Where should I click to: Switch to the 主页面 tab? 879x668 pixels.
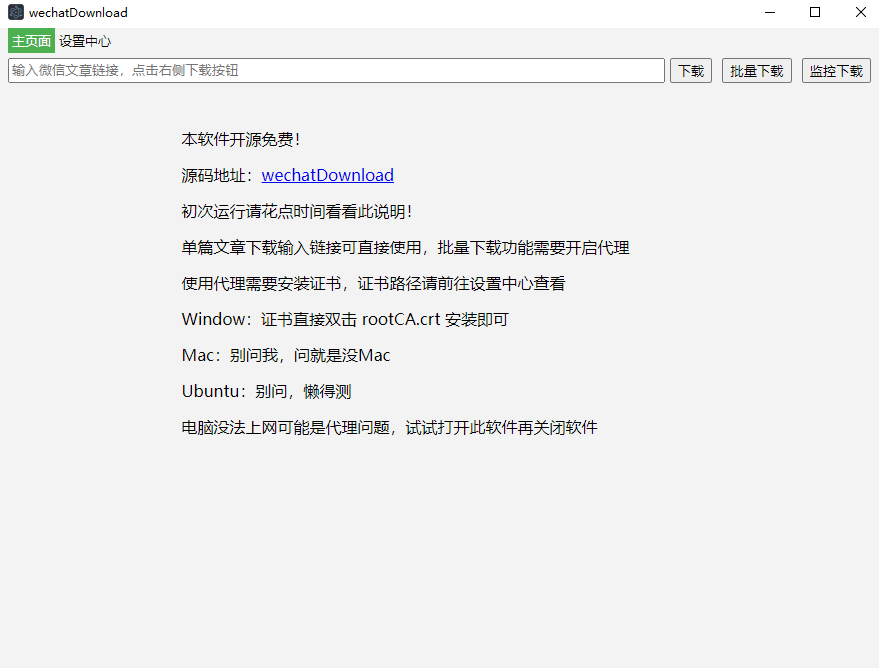click(x=31, y=41)
